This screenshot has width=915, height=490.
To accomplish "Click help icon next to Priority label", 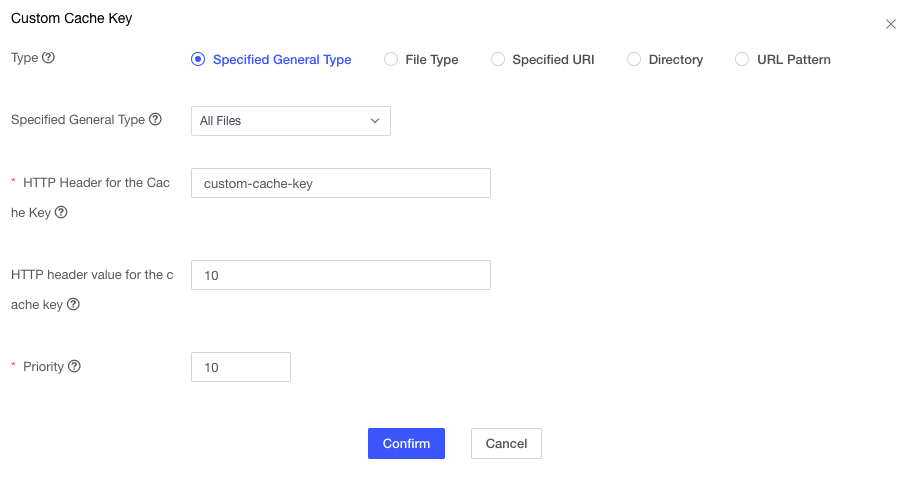I will [x=74, y=366].
